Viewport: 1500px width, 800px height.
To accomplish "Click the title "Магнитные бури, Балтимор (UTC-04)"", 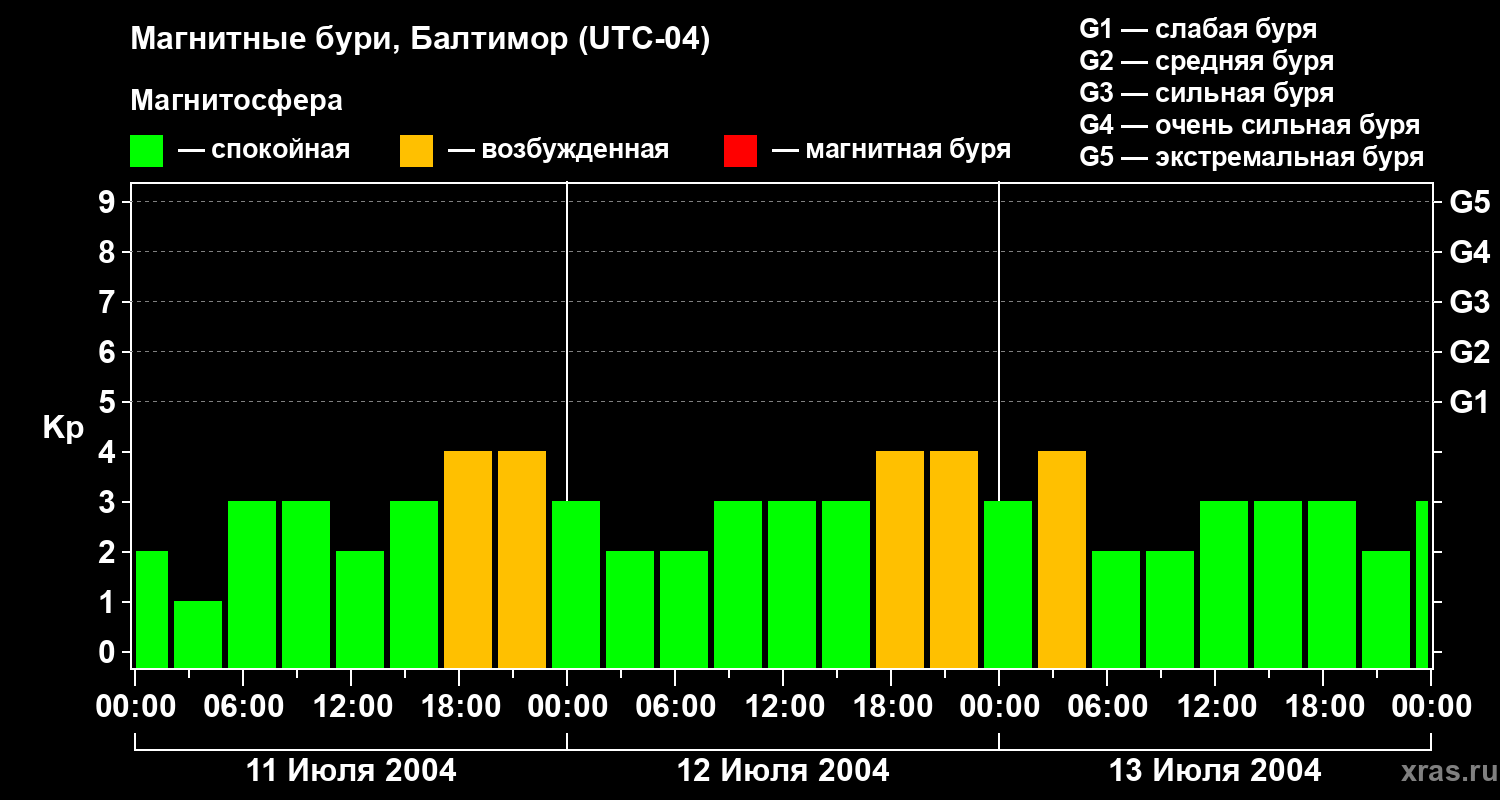I will point(420,40).
